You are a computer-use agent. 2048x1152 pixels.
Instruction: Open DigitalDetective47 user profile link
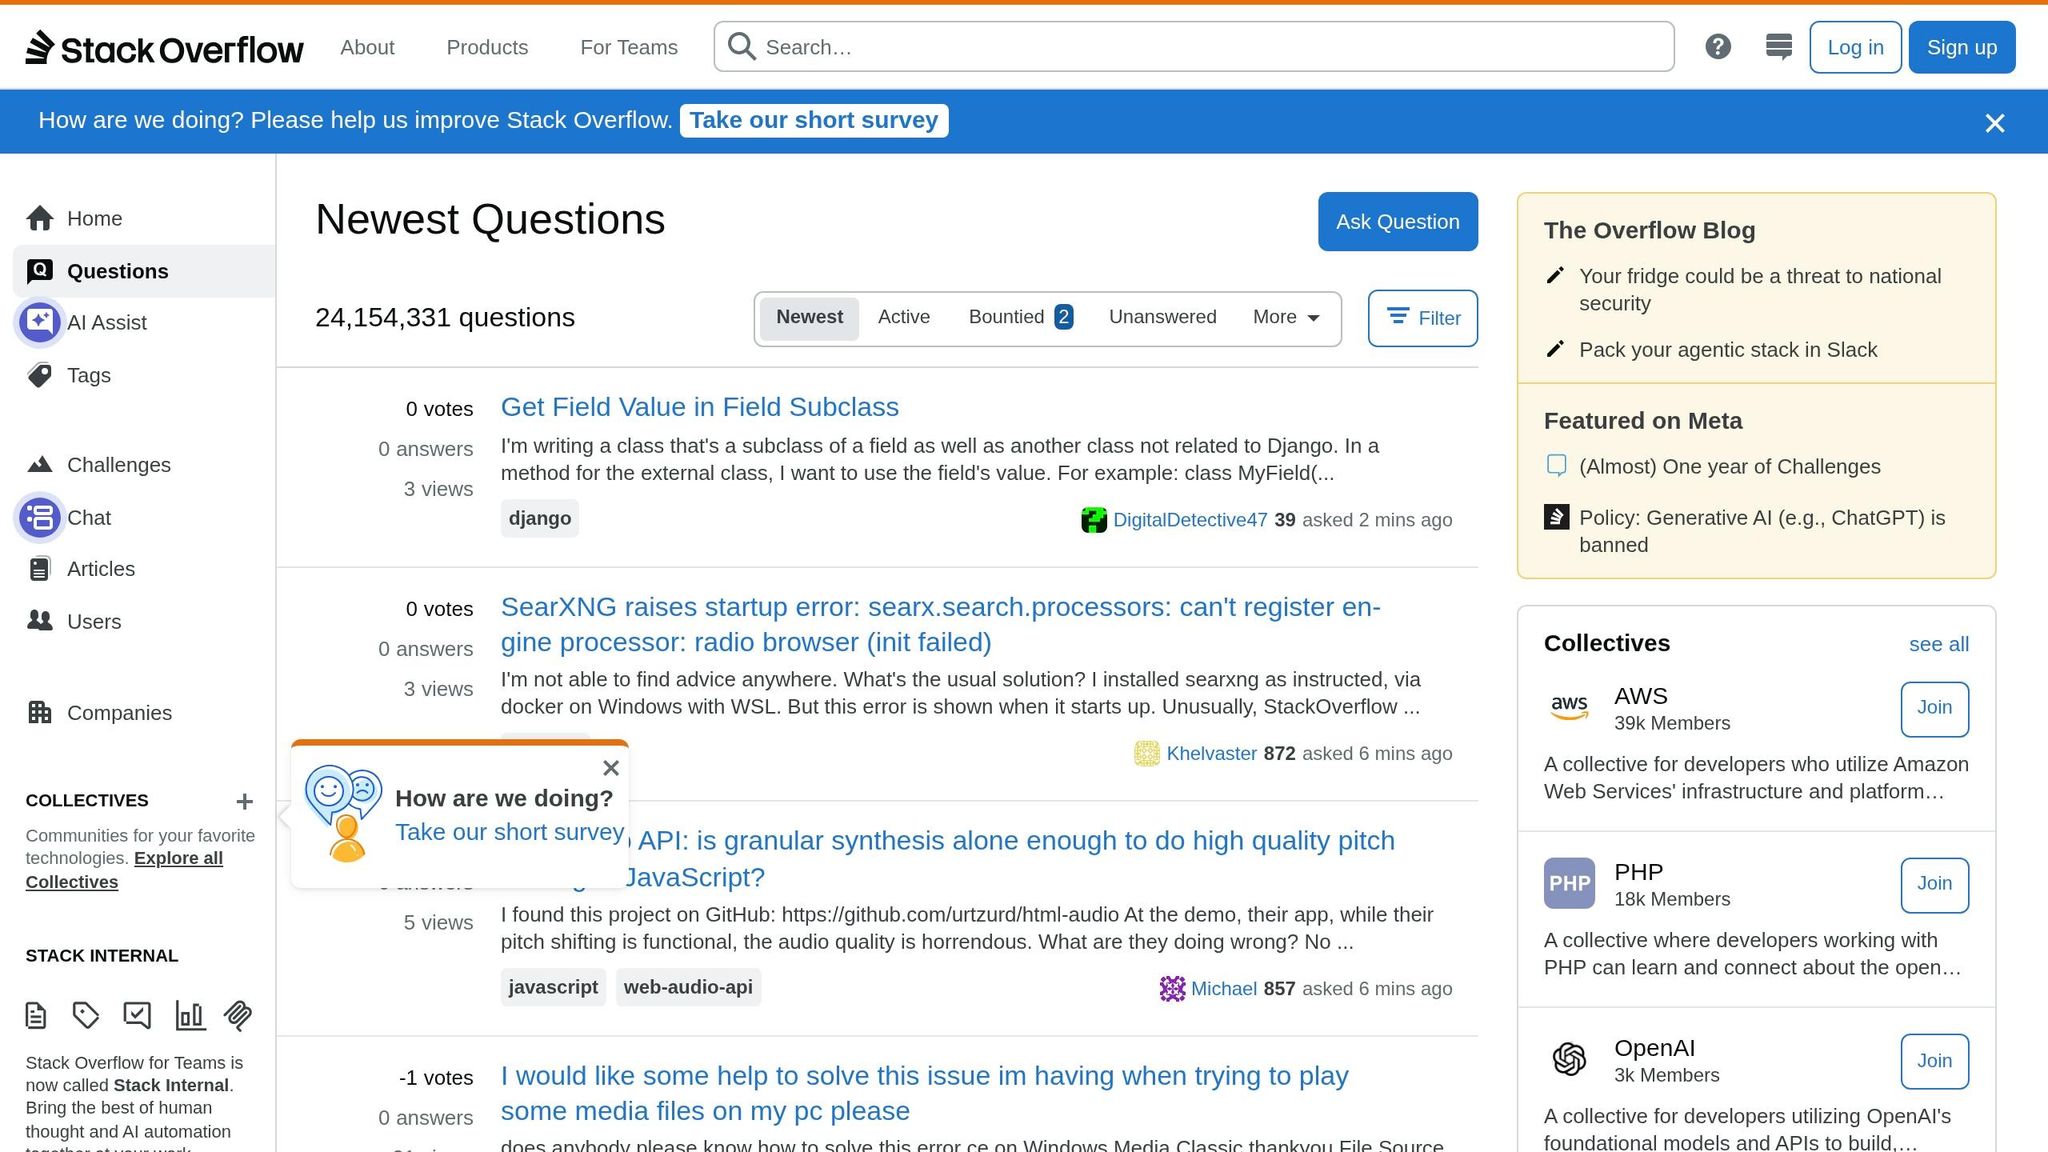pos(1190,520)
